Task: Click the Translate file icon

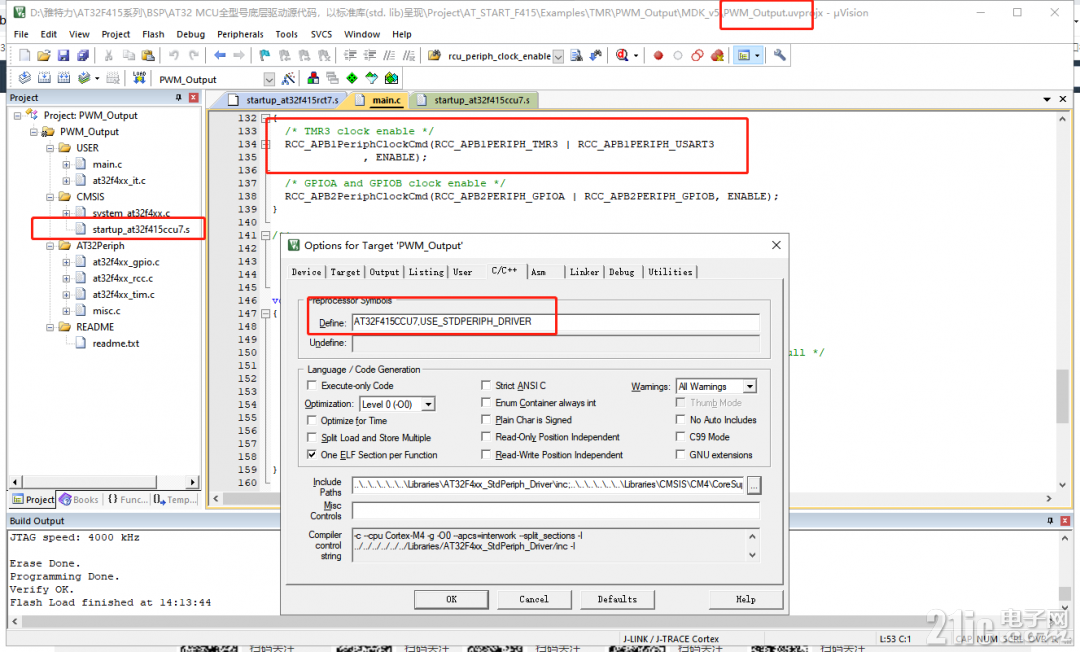Action: pyautogui.click(x=25, y=78)
